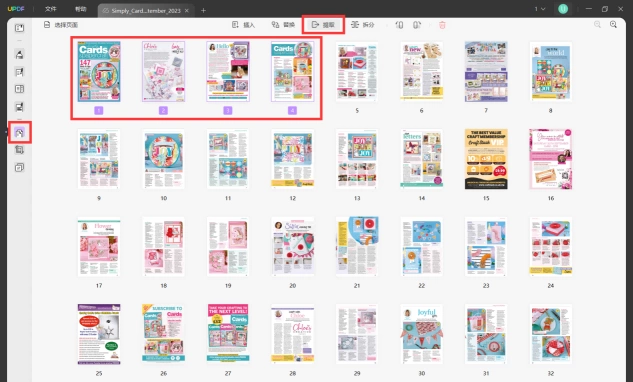
Task: Select the Comment highlighter tool in sidebar
Action: click(19, 54)
